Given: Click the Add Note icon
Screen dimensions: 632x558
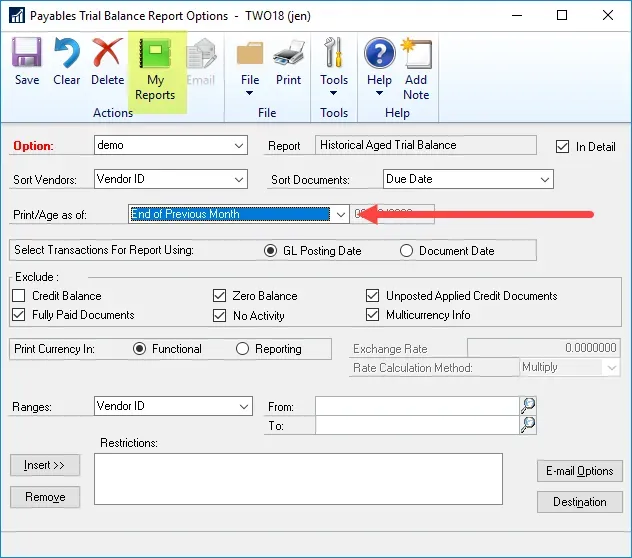Looking at the screenshot, I should [416, 56].
